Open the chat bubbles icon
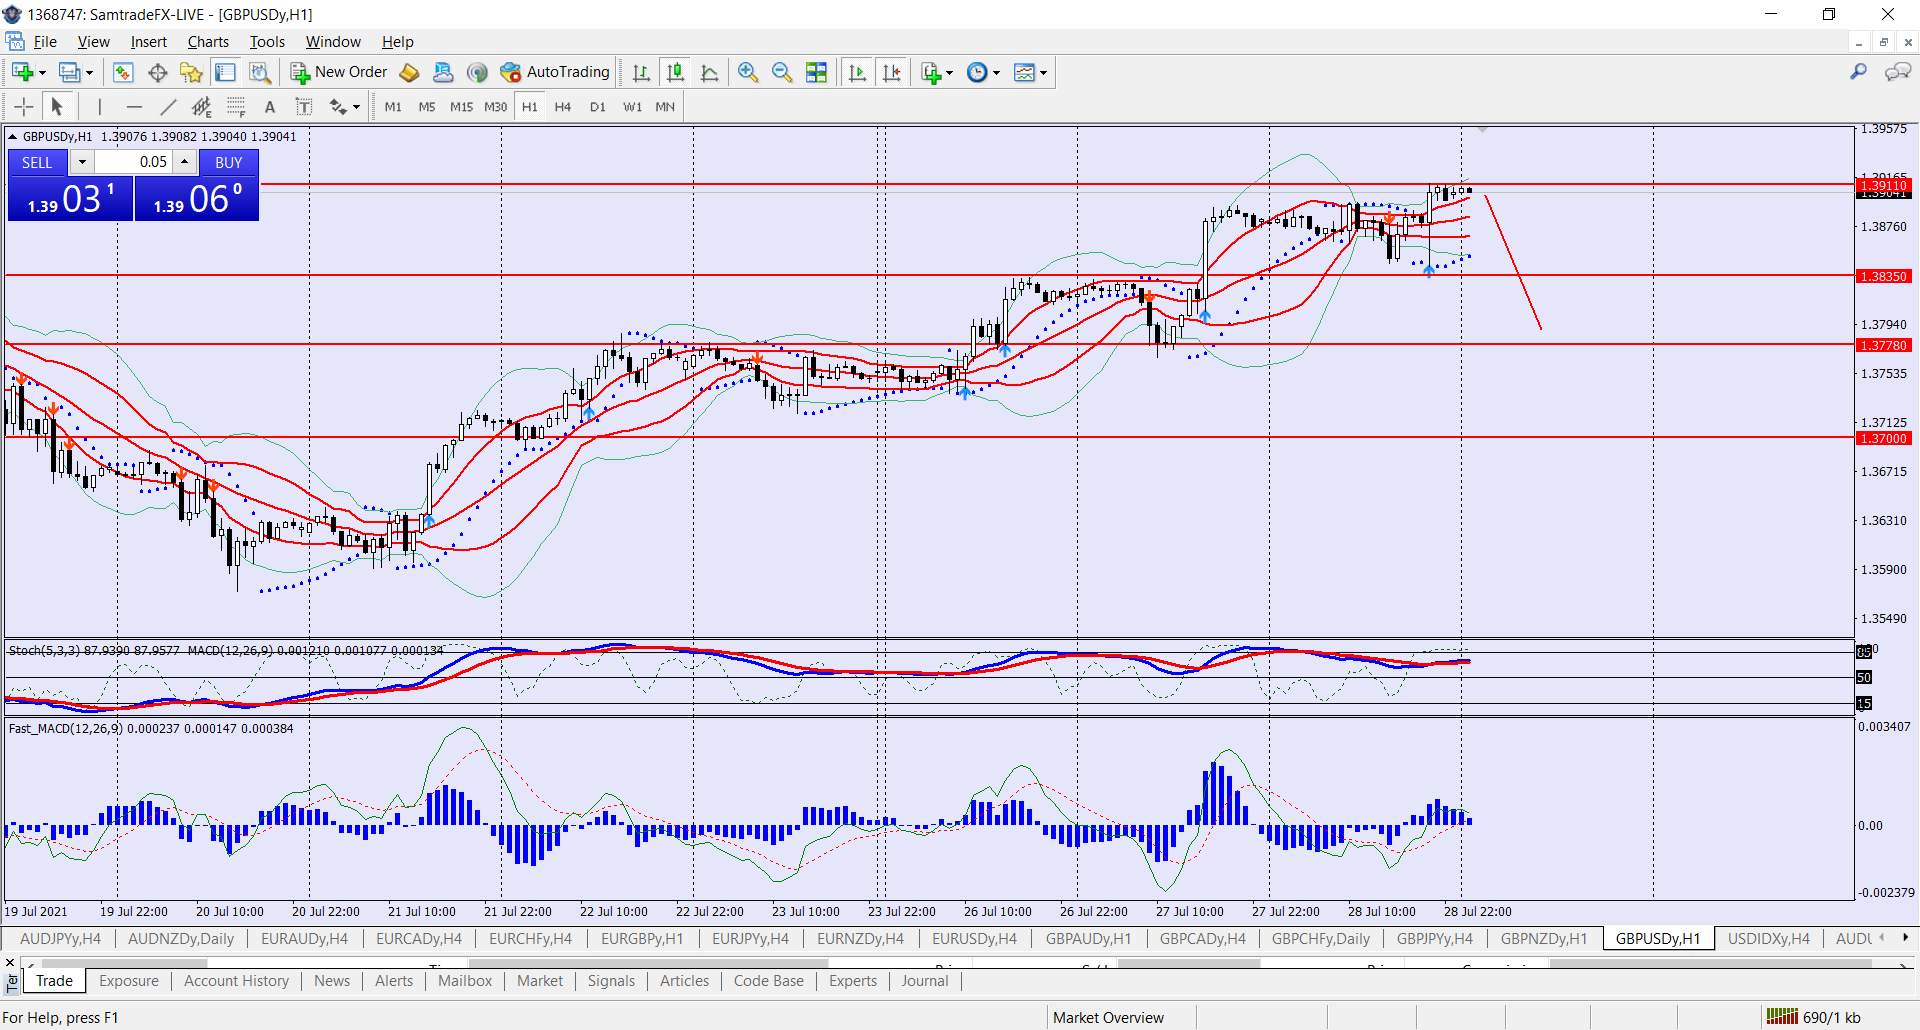 pos(1897,72)
